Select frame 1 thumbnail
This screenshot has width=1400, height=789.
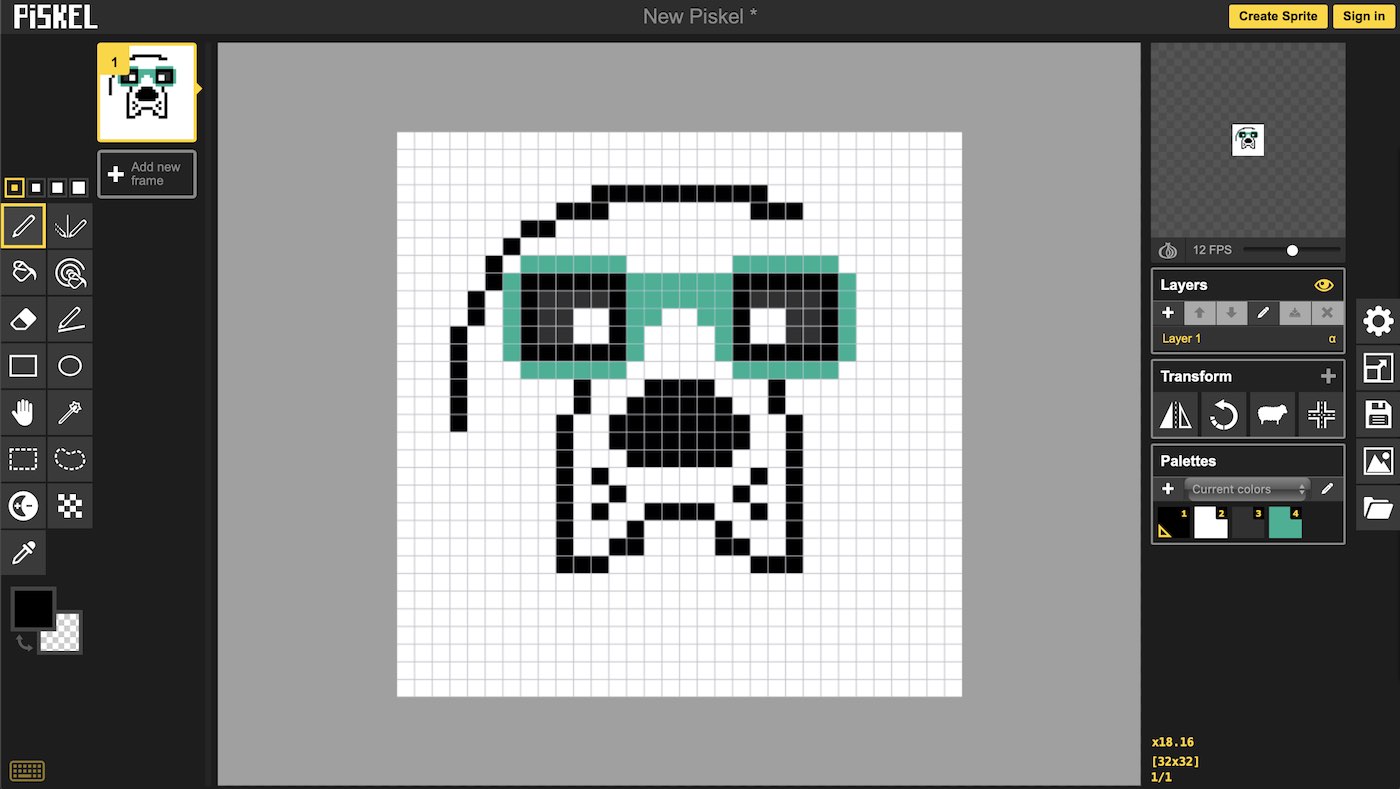[x=147, y=92]
